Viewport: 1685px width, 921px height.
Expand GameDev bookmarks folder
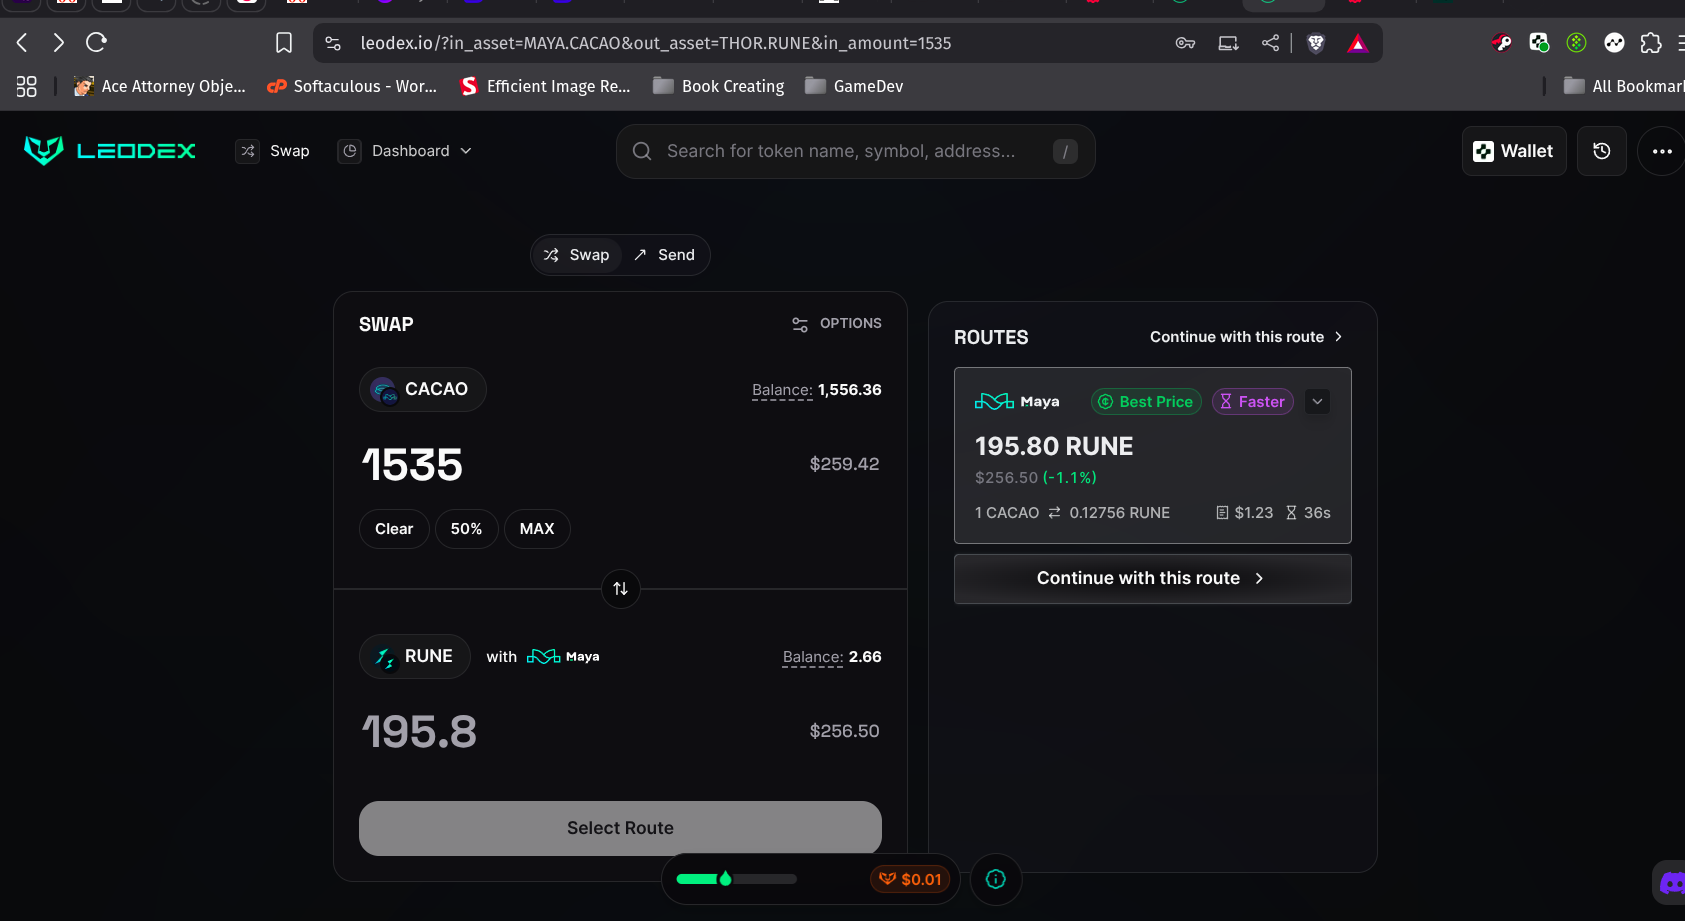[x=854, y=86]
